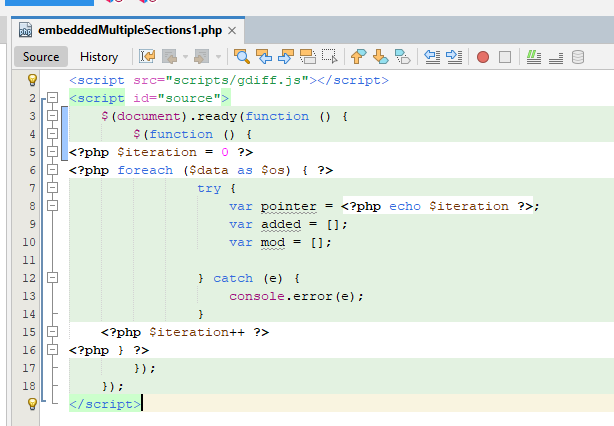The width and height of the screenshot is (614, 426).
Task: Toggle rectangular selection mode
Action: click(330, 57)
